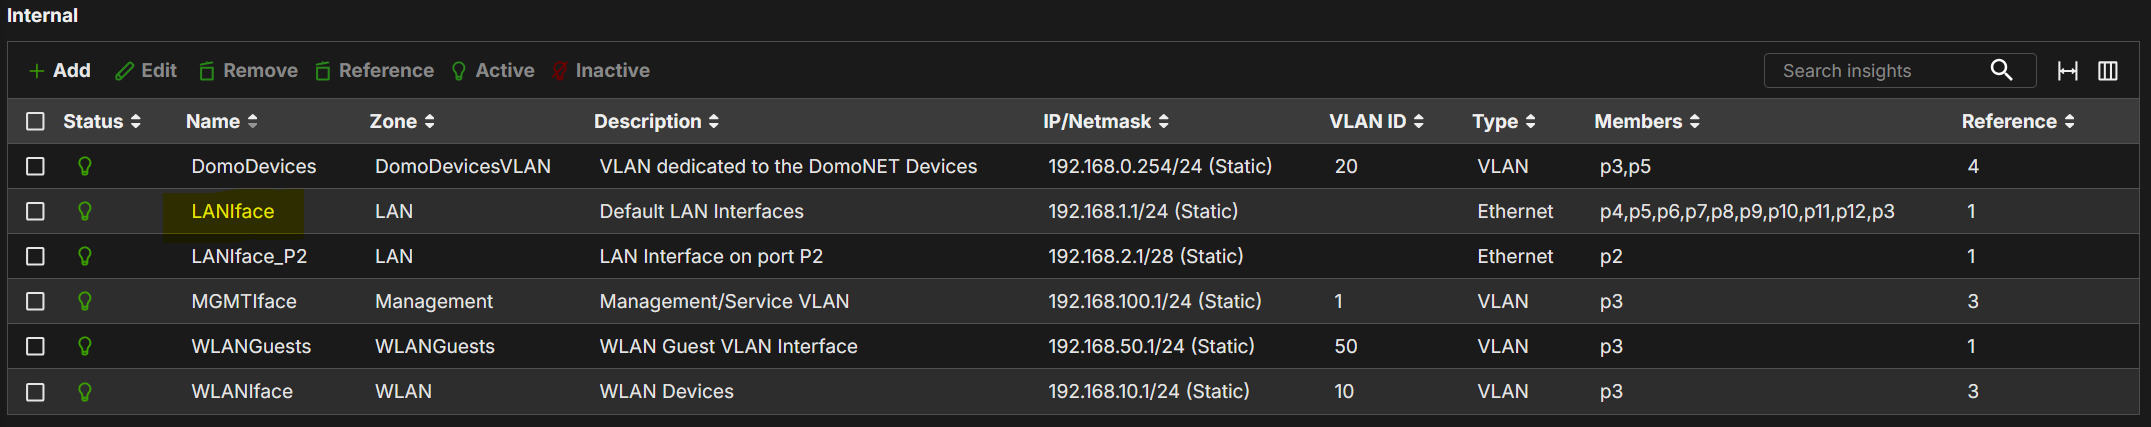This screenshot has width=2151, height=427.
Task: Click the WLANGuests green status bulb
Action: coord(85,346)
